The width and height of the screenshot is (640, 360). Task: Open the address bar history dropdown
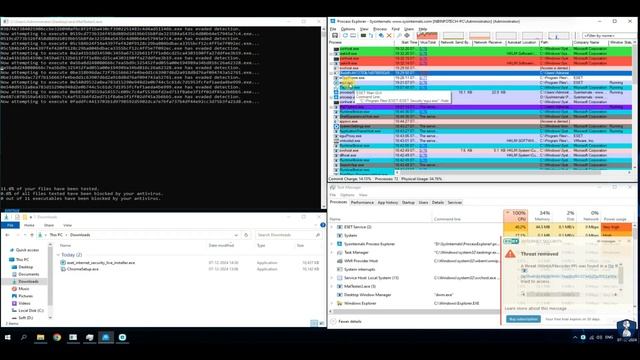coord(236,235)
